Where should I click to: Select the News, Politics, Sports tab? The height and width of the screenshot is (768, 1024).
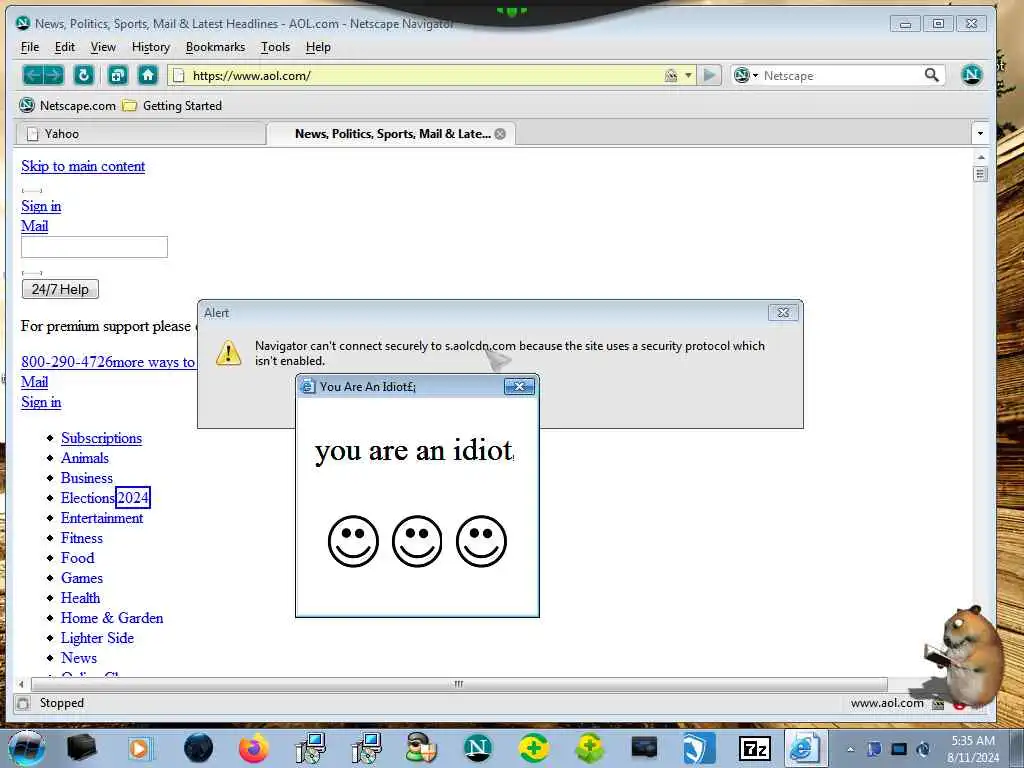coord(392,134)
